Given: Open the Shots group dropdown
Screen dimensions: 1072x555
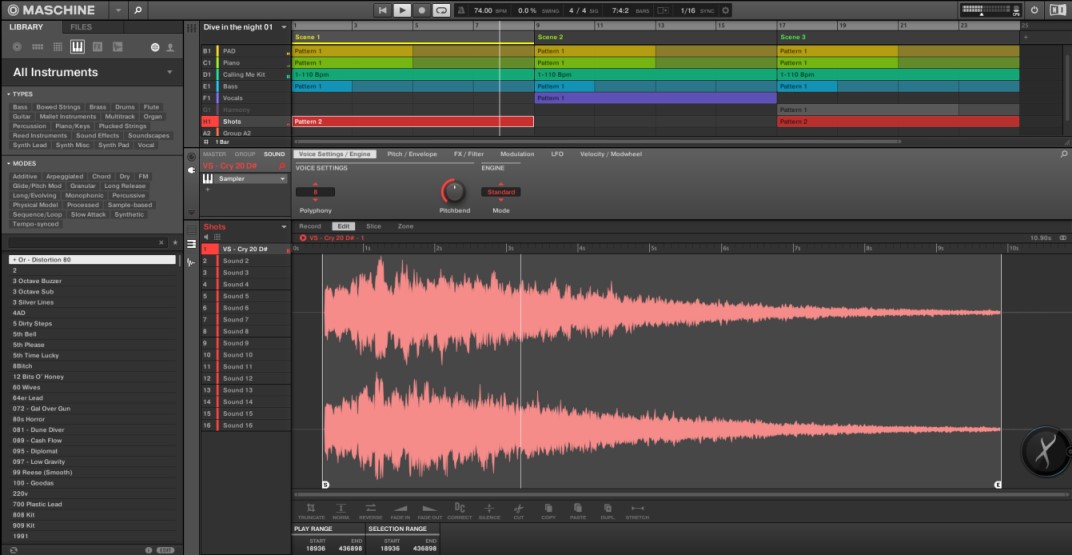Looking at the screenshot, I should pos(284,227).
